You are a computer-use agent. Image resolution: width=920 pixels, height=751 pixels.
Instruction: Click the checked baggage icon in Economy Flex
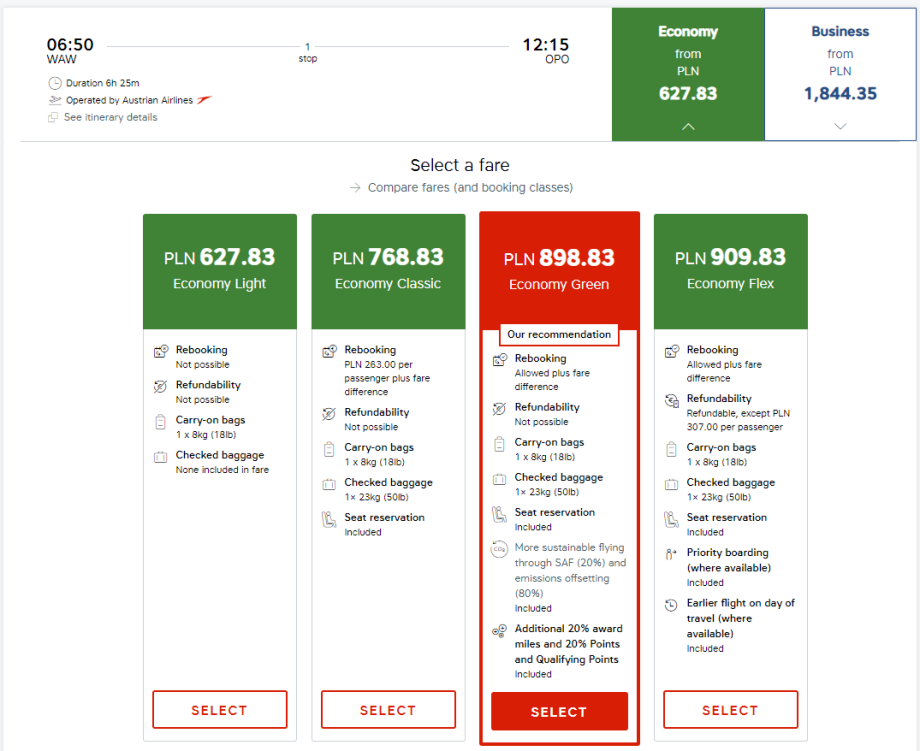click(x=671, y=484)
